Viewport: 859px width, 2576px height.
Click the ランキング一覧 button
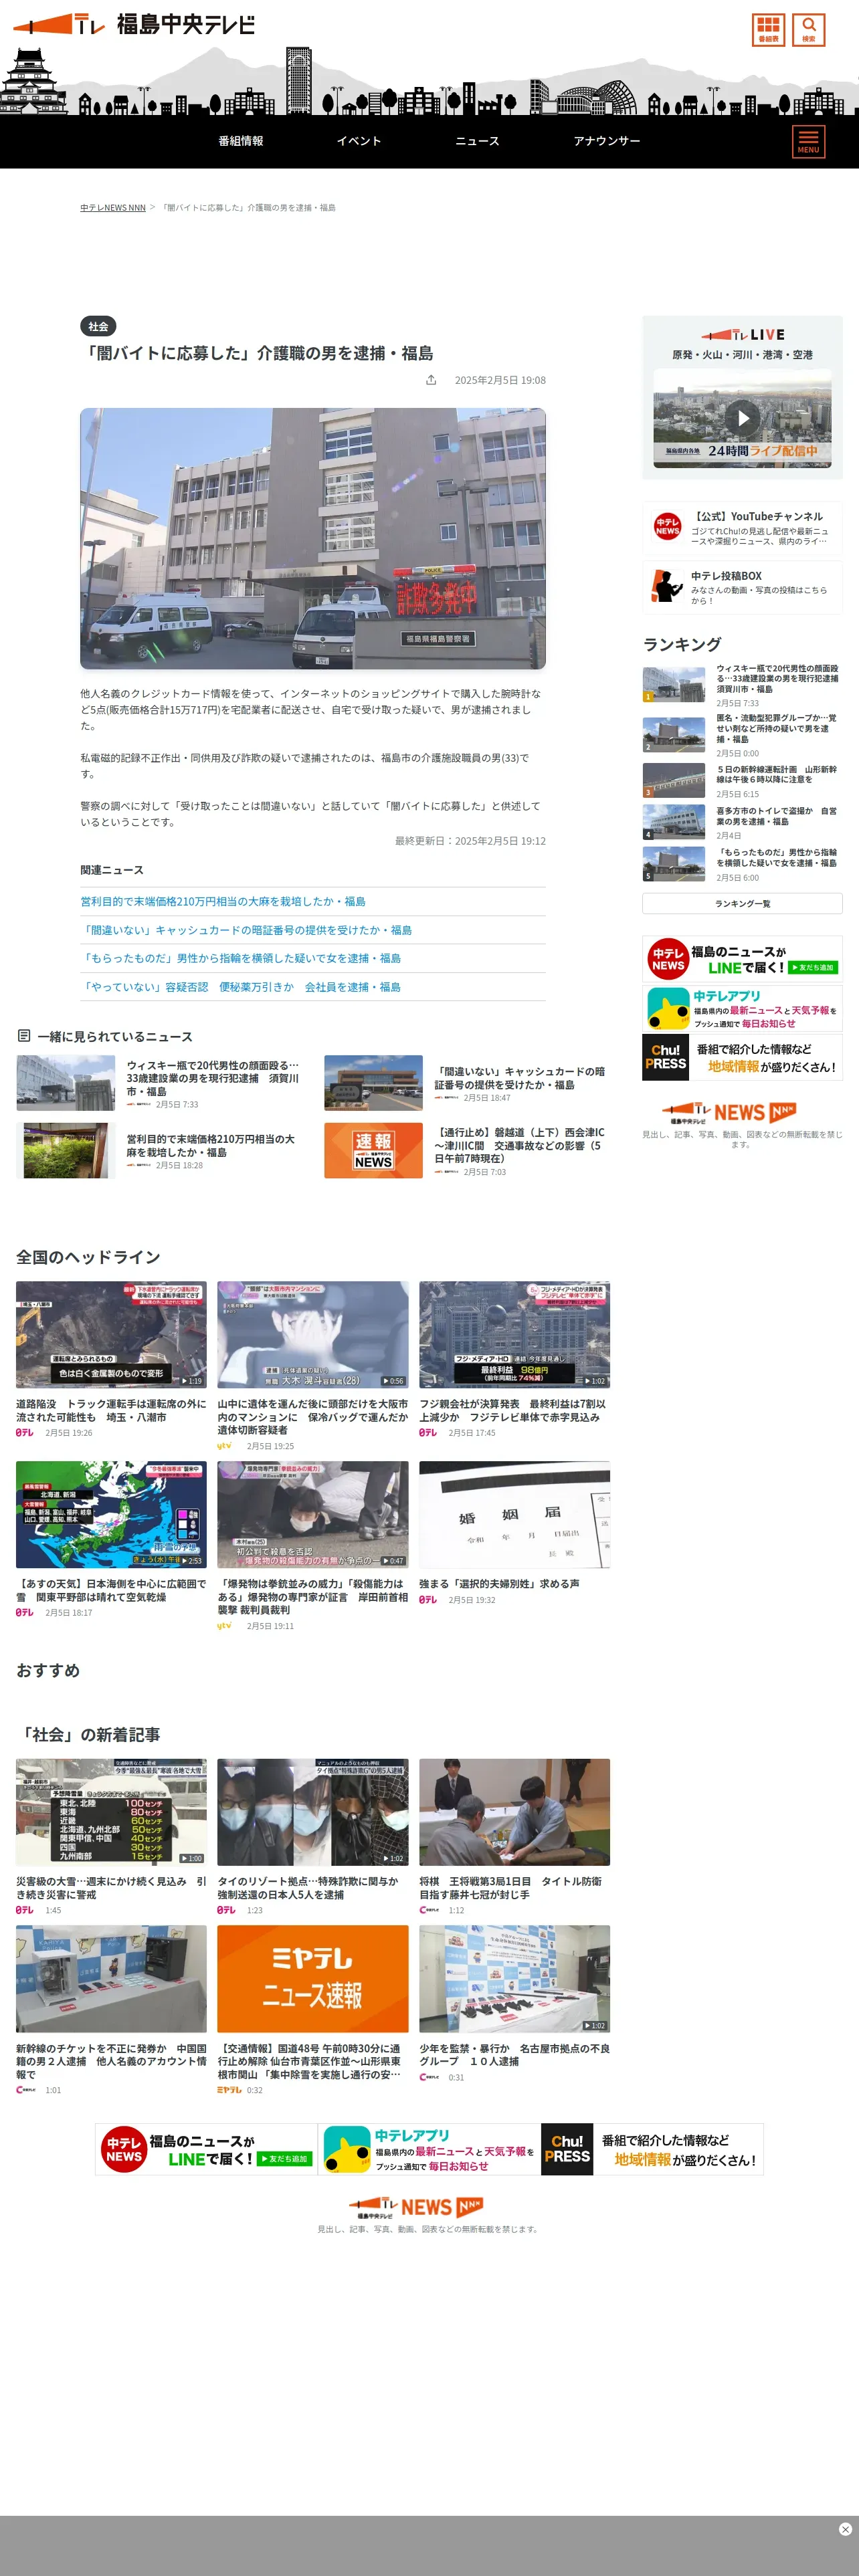742,903
